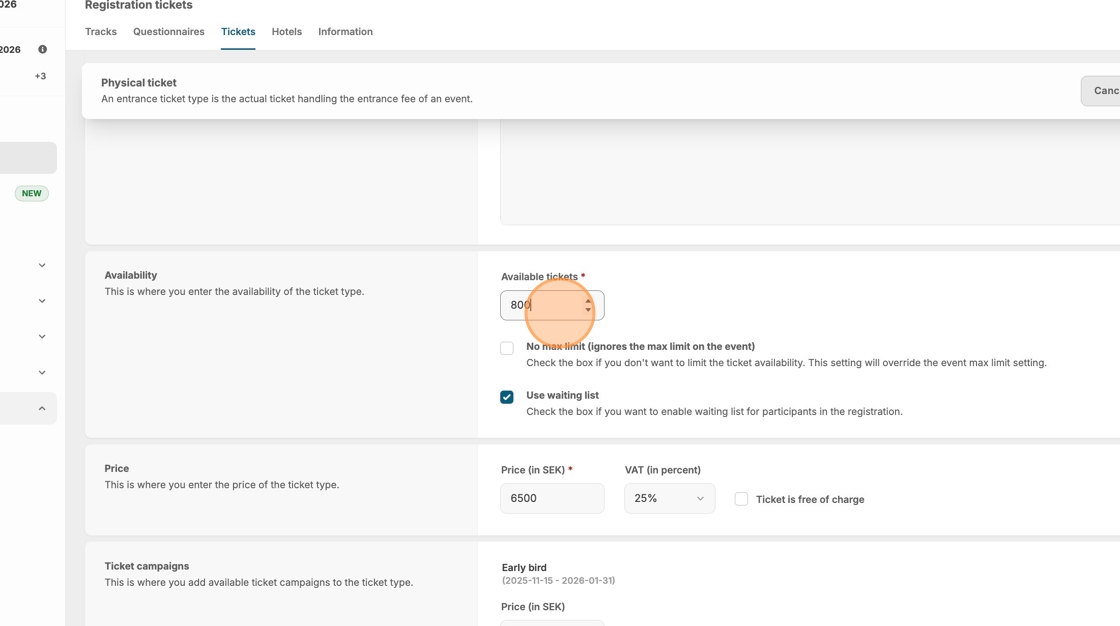Click the Cancel button
Viewport: 1120px width, 626px height.
[x=1104, y=91]
